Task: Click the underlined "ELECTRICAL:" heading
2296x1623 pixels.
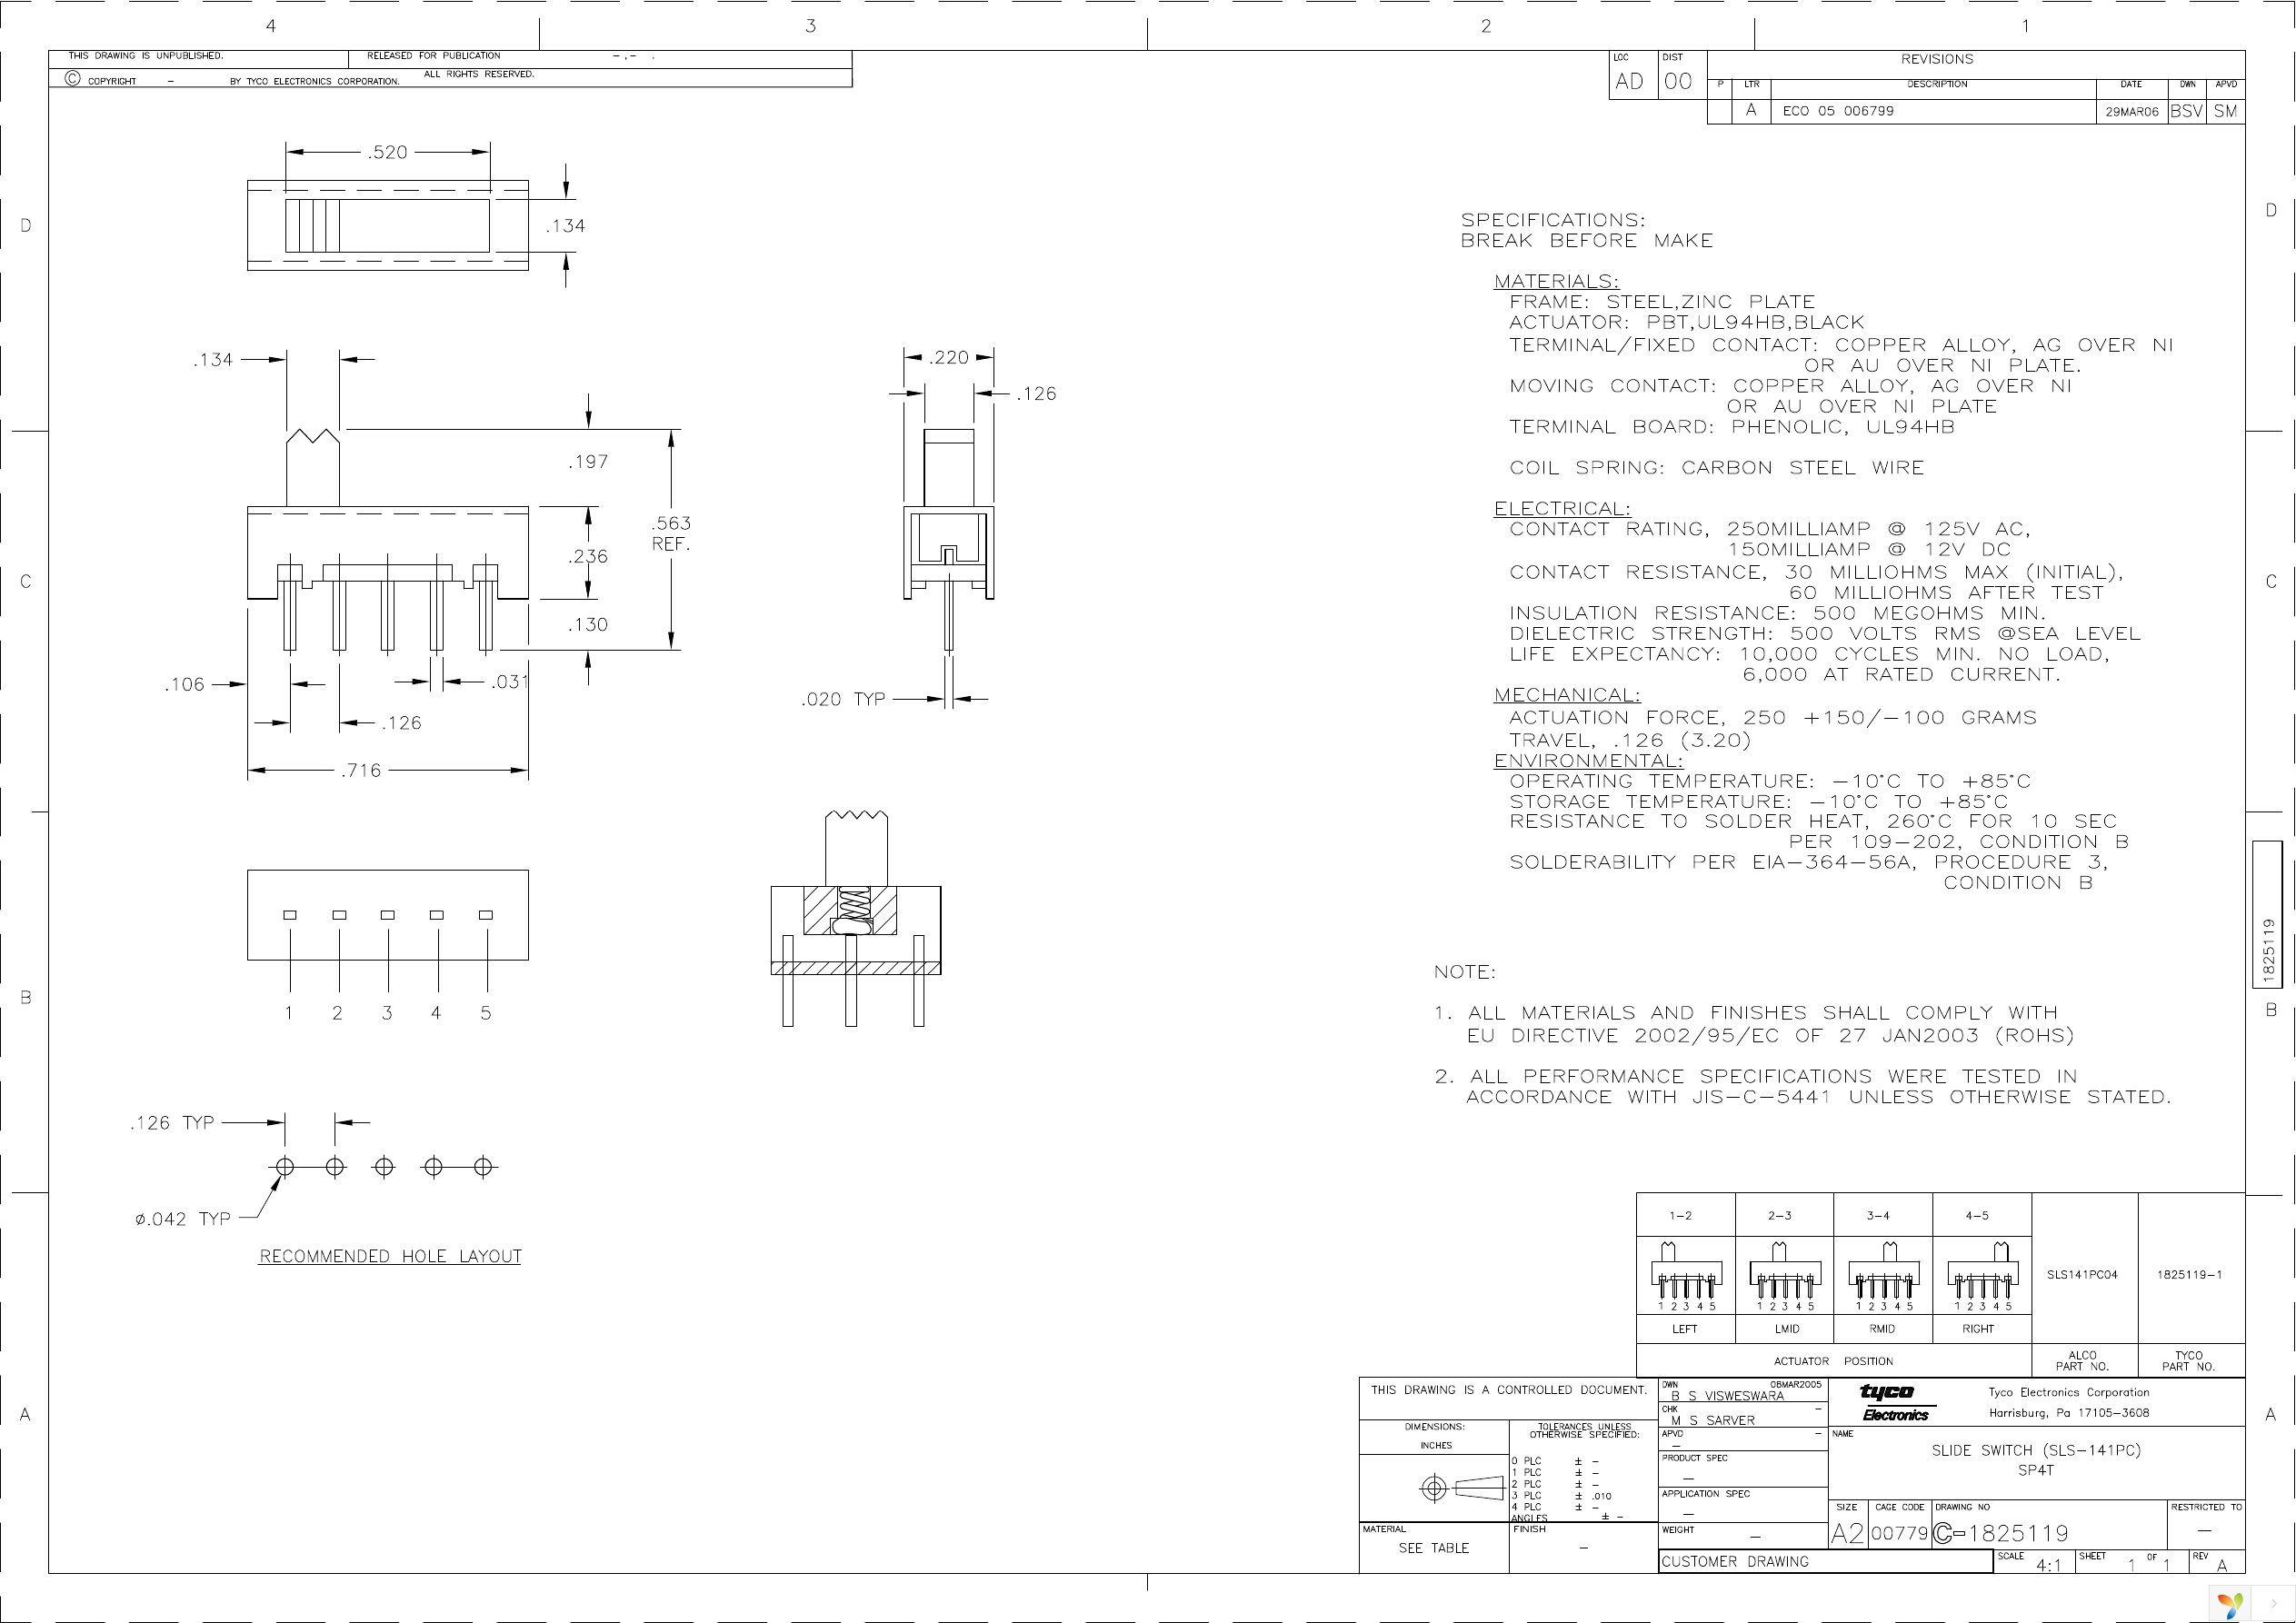Action: 1562,509
